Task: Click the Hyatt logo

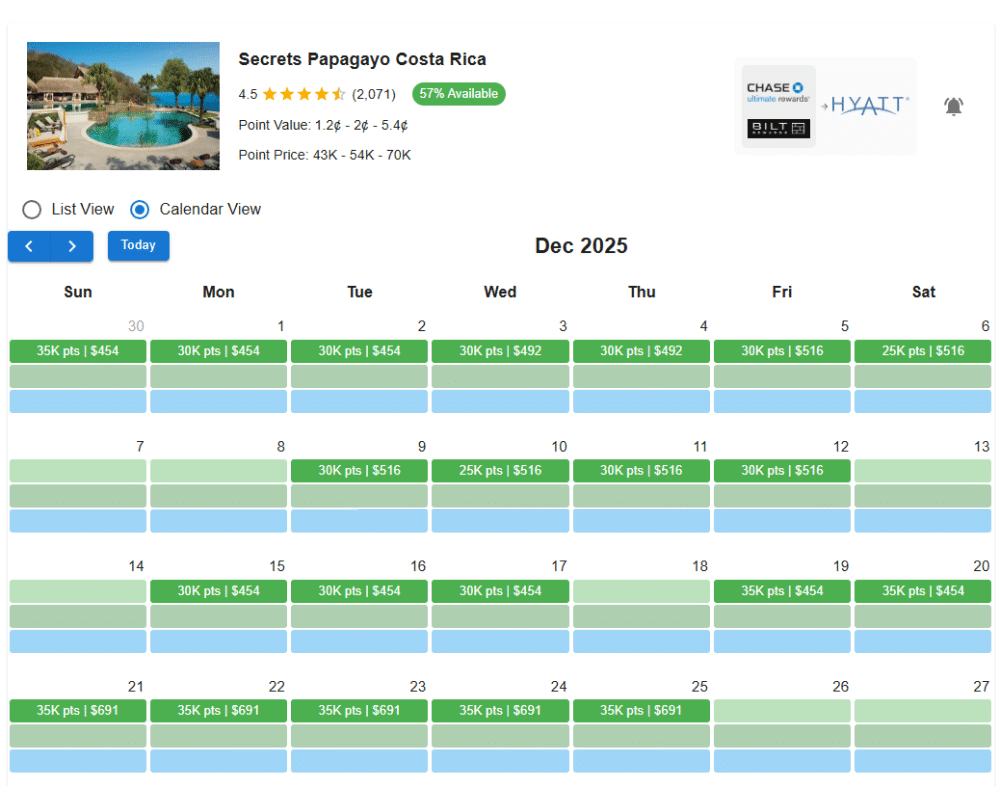Action: coord(870,105)
